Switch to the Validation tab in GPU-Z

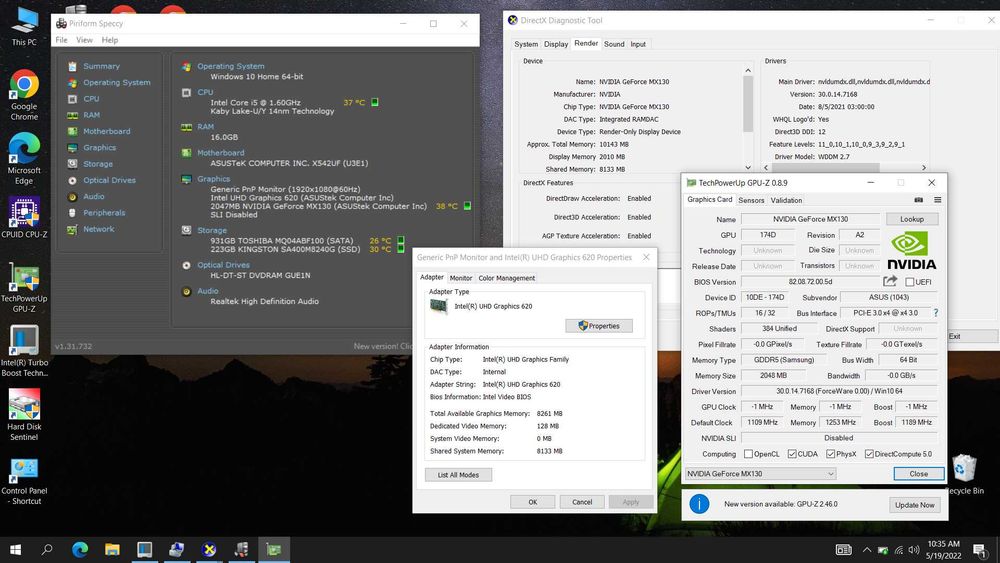tap(786, 200)
